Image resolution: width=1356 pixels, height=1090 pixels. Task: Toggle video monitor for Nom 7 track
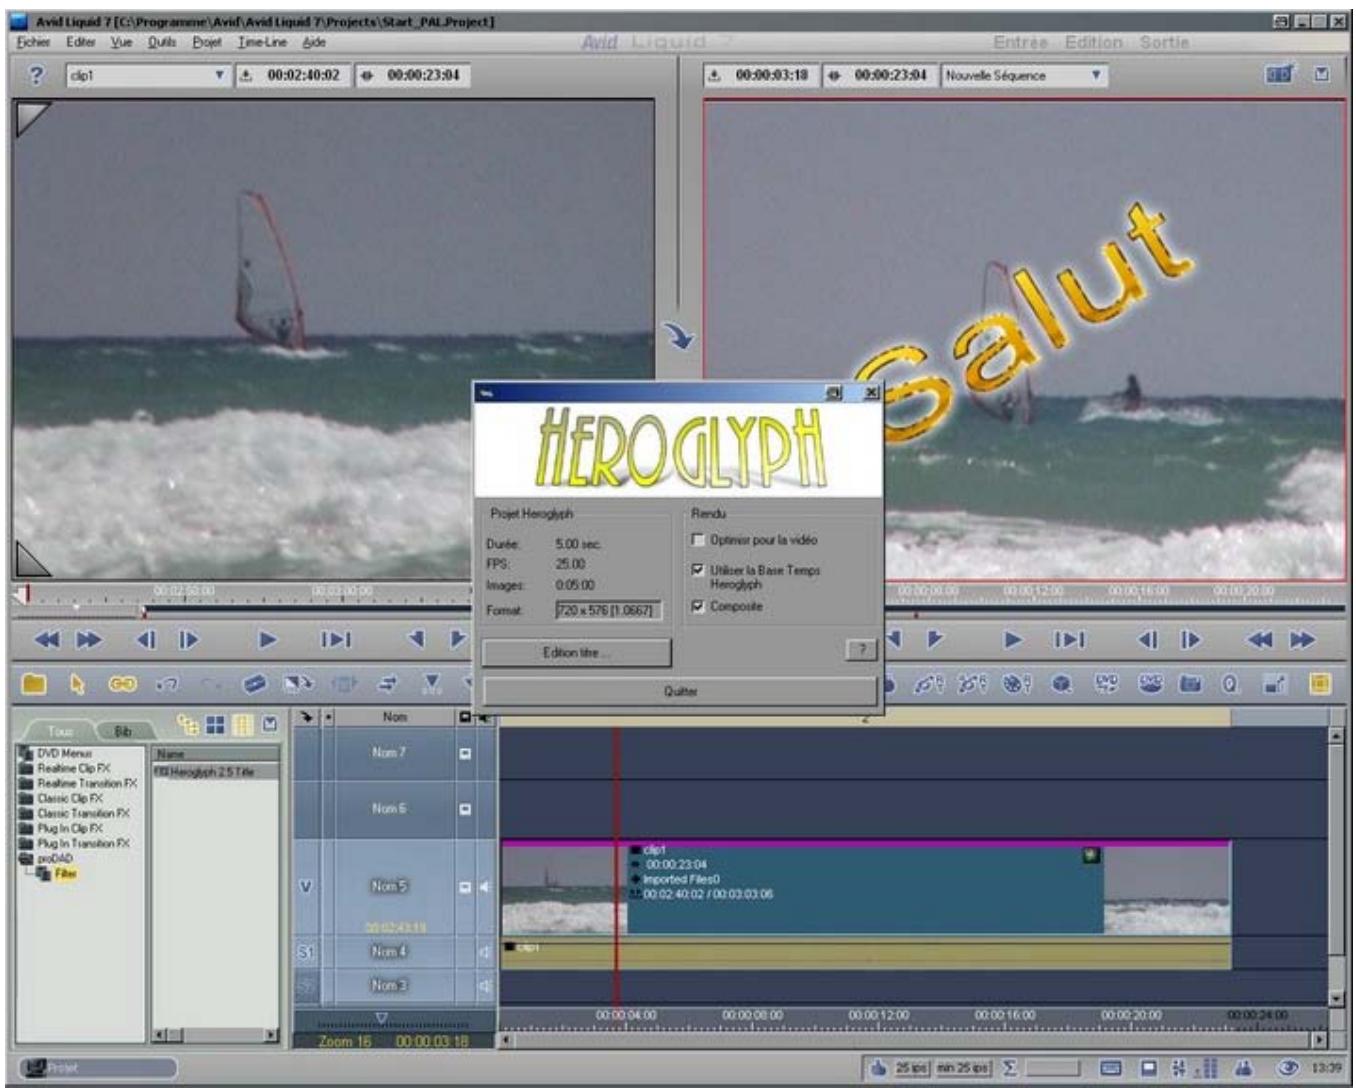(x=465, y=754)
